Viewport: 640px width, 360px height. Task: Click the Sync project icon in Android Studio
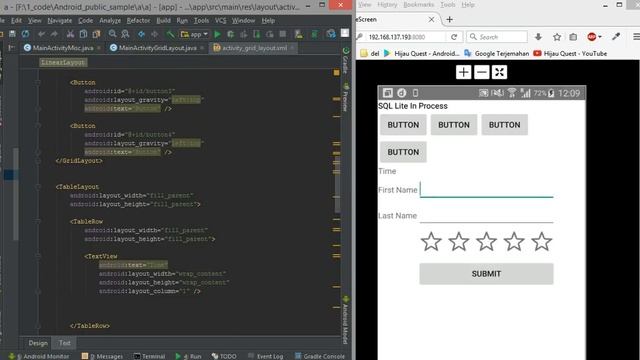pos(25,34)
